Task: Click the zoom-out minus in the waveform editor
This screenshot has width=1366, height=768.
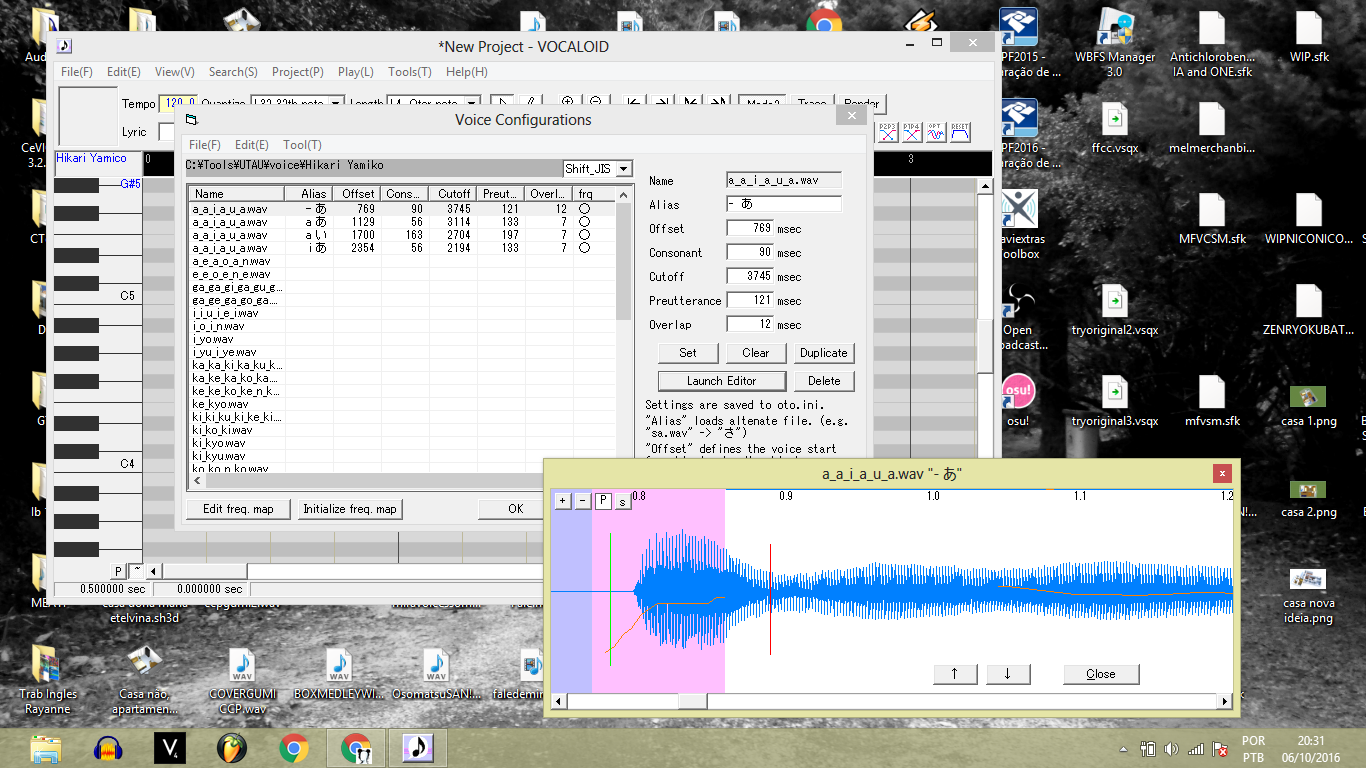Action: click(x=583, y=501)
